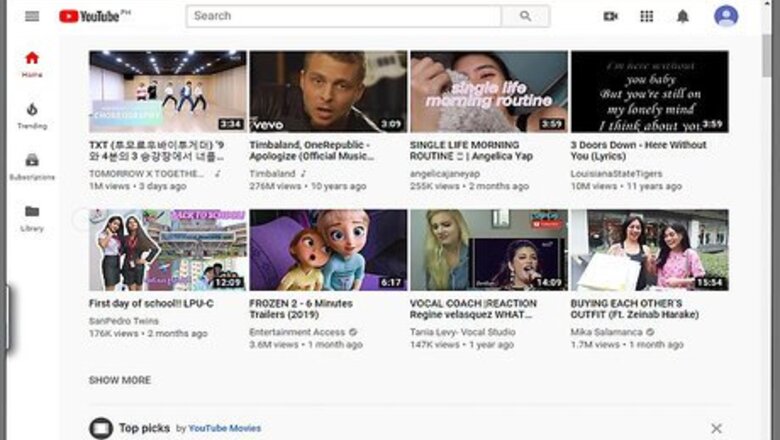The image size is (780, 440).
Task: Click the YouTube logo
Action: click(x=94, y=16)
